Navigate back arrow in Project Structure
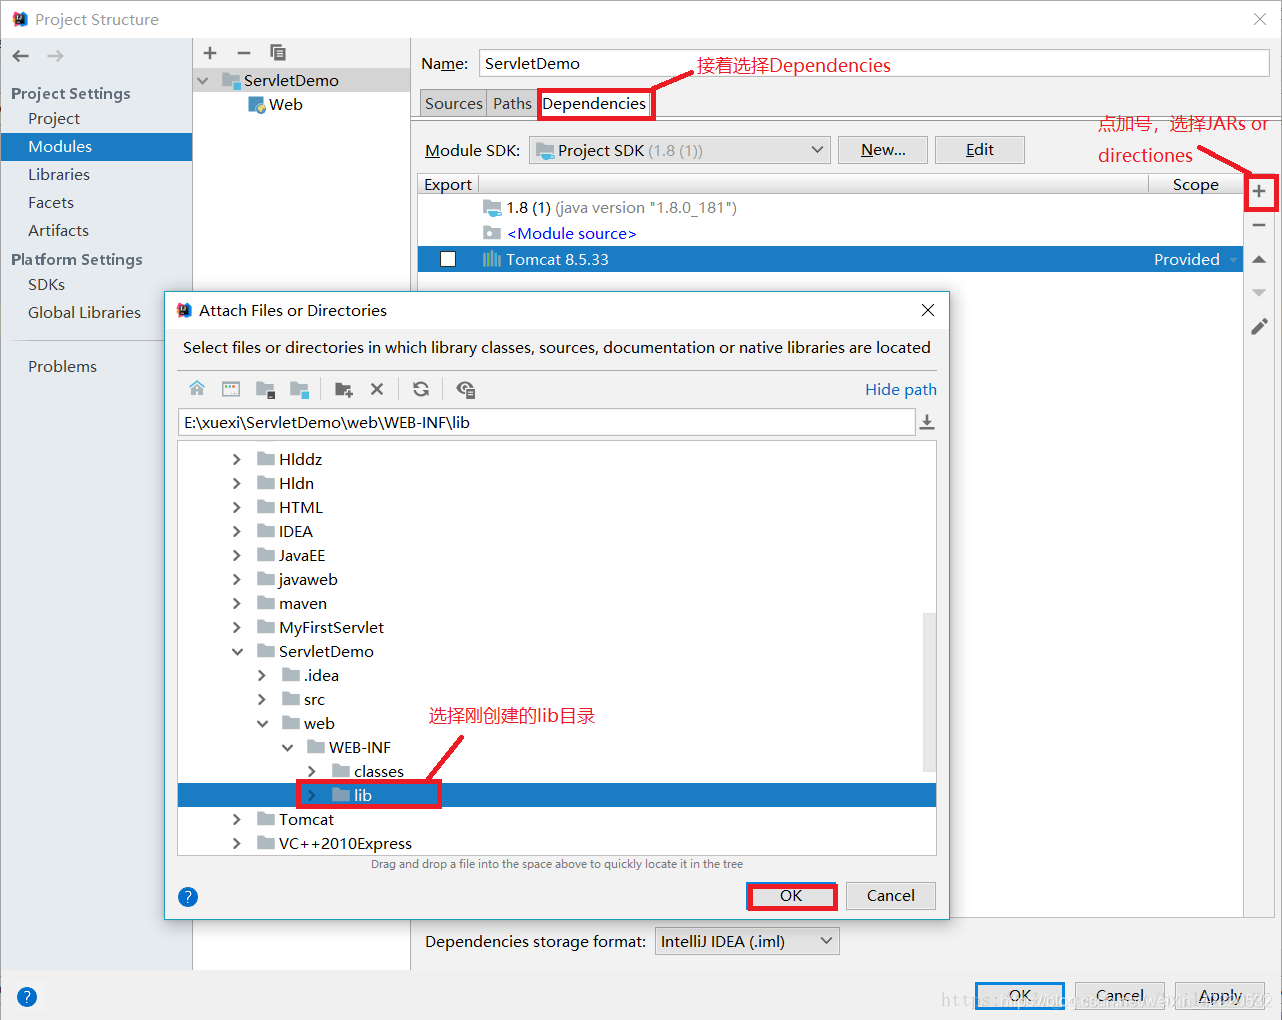The height and width of the screenshot is (1020, 1282). point(21,56)
